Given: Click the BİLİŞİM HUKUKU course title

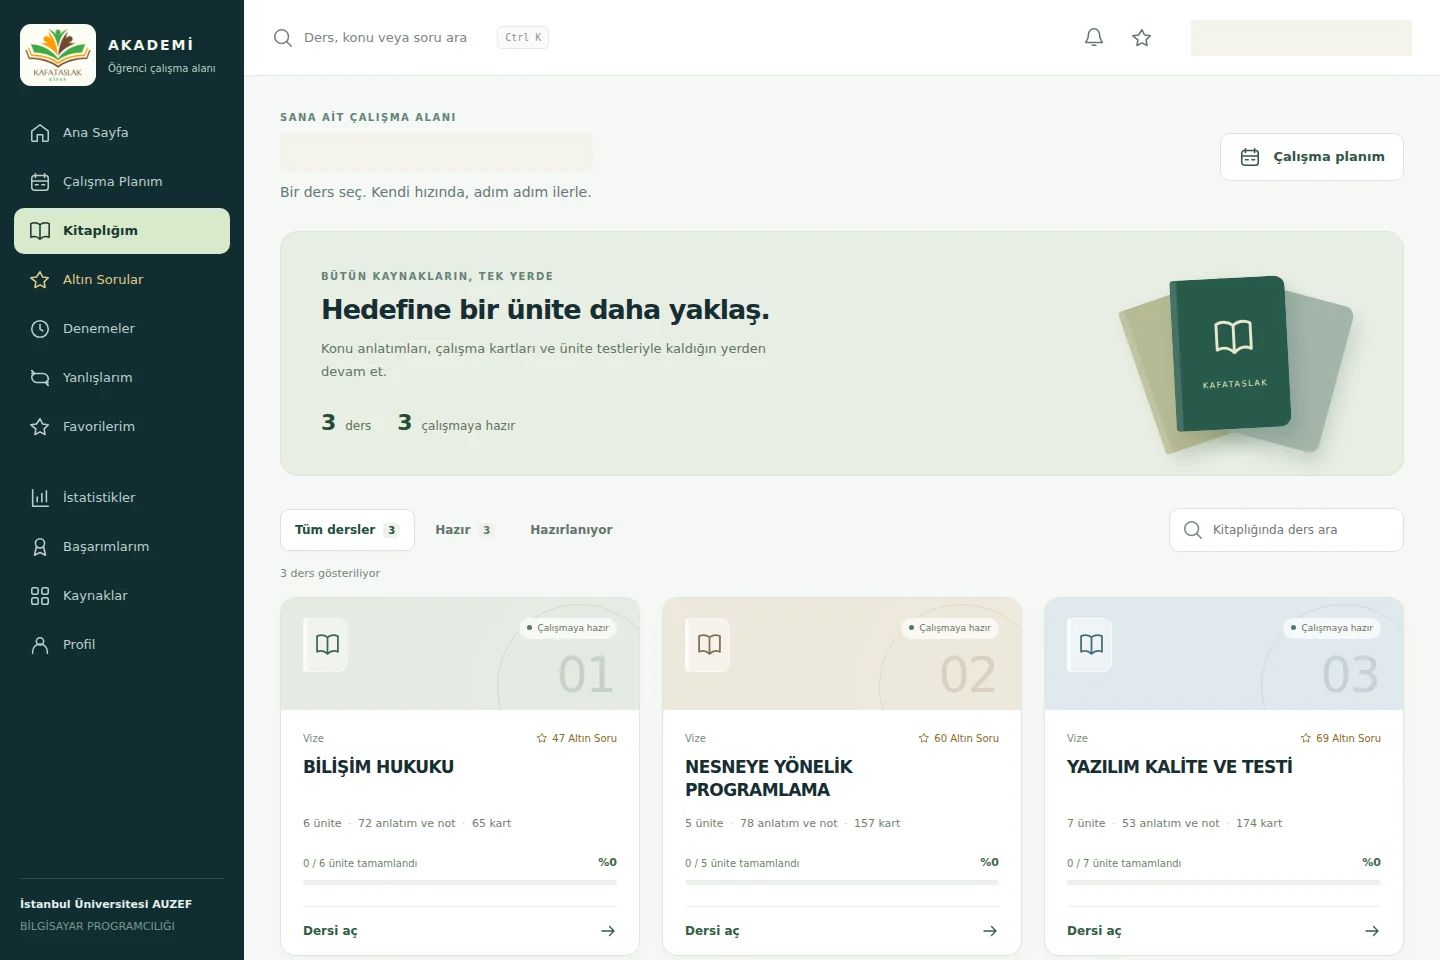Looking at the screenshot, I should [x=379, y=767].
